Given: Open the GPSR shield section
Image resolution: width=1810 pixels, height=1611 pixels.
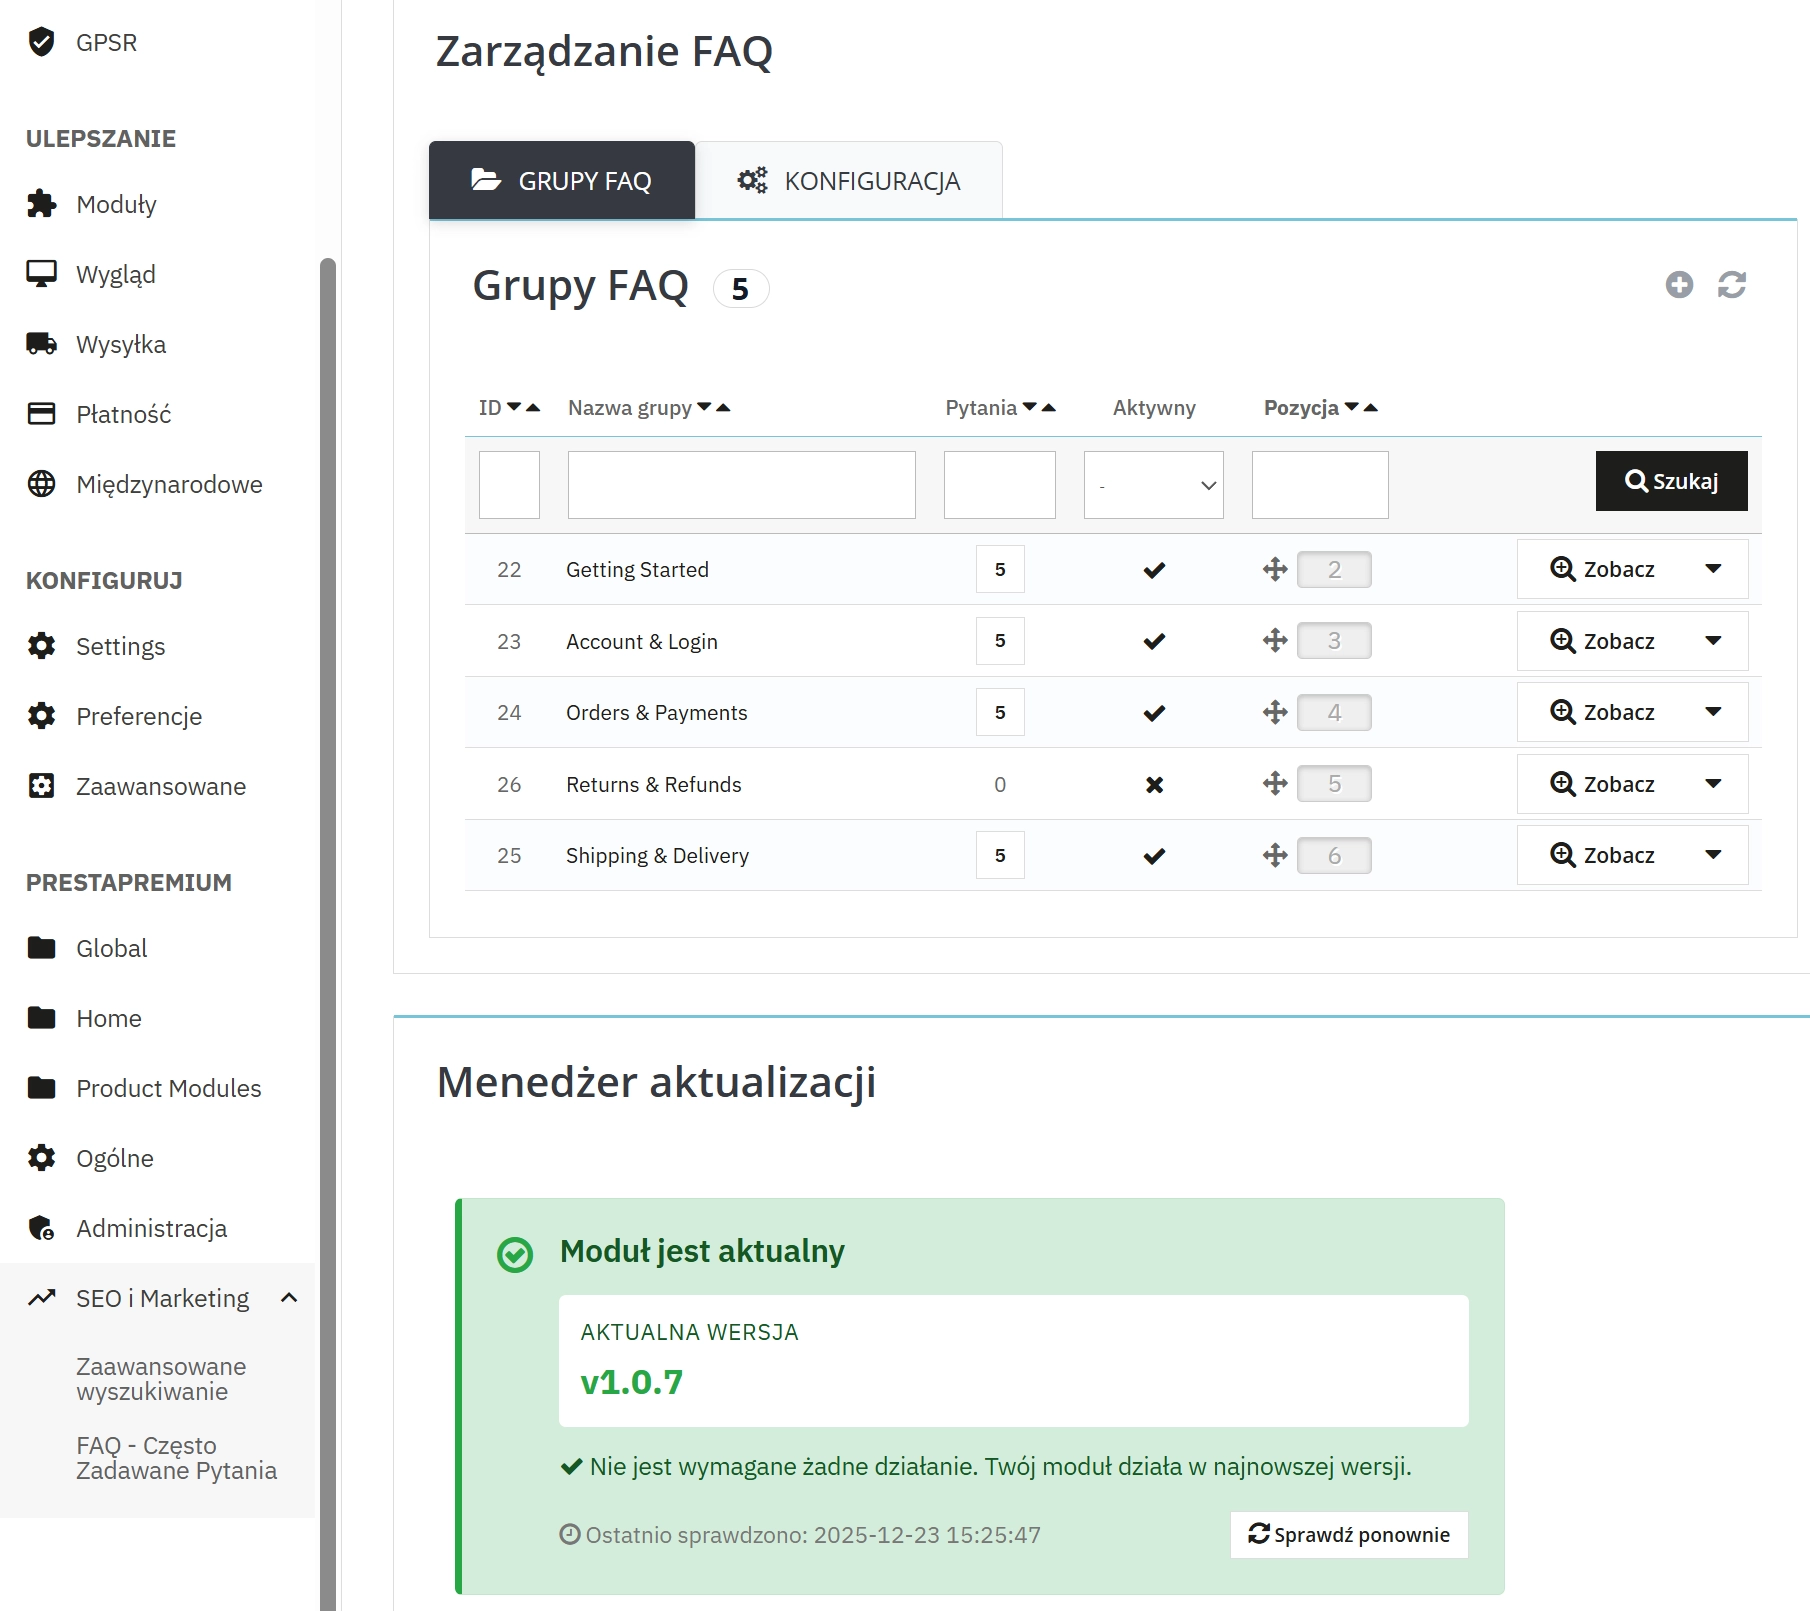Looking at the screenshot, I should click(x=42, y=42).
